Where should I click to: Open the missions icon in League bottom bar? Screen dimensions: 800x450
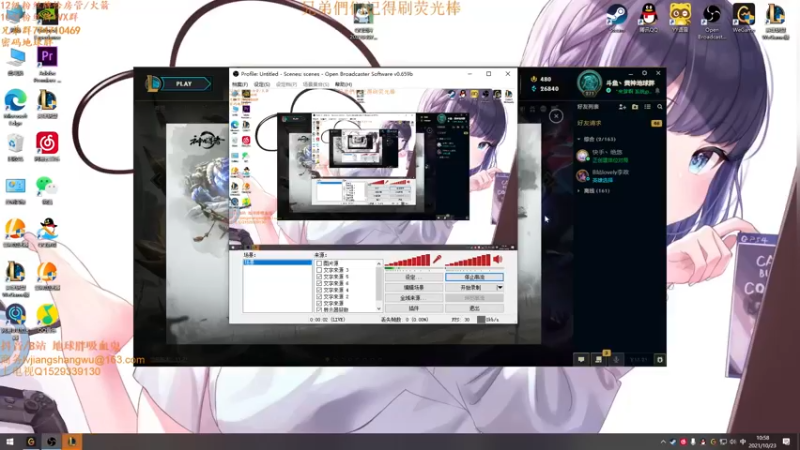coord(598,360)
